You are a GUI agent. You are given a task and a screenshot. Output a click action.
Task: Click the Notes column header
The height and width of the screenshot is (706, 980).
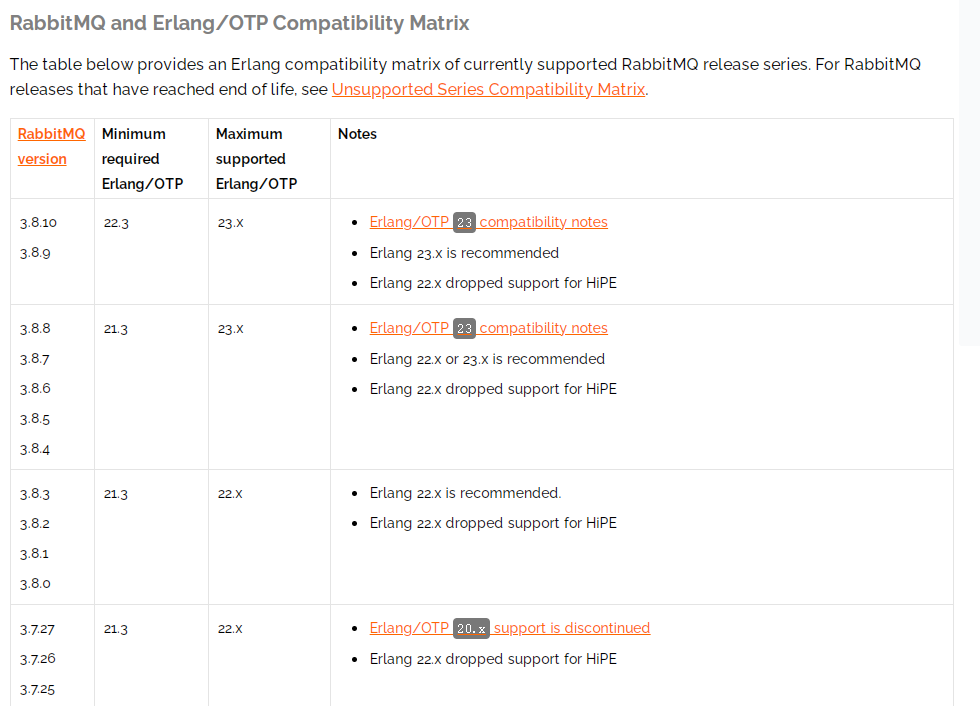click(x=357, y=134)
